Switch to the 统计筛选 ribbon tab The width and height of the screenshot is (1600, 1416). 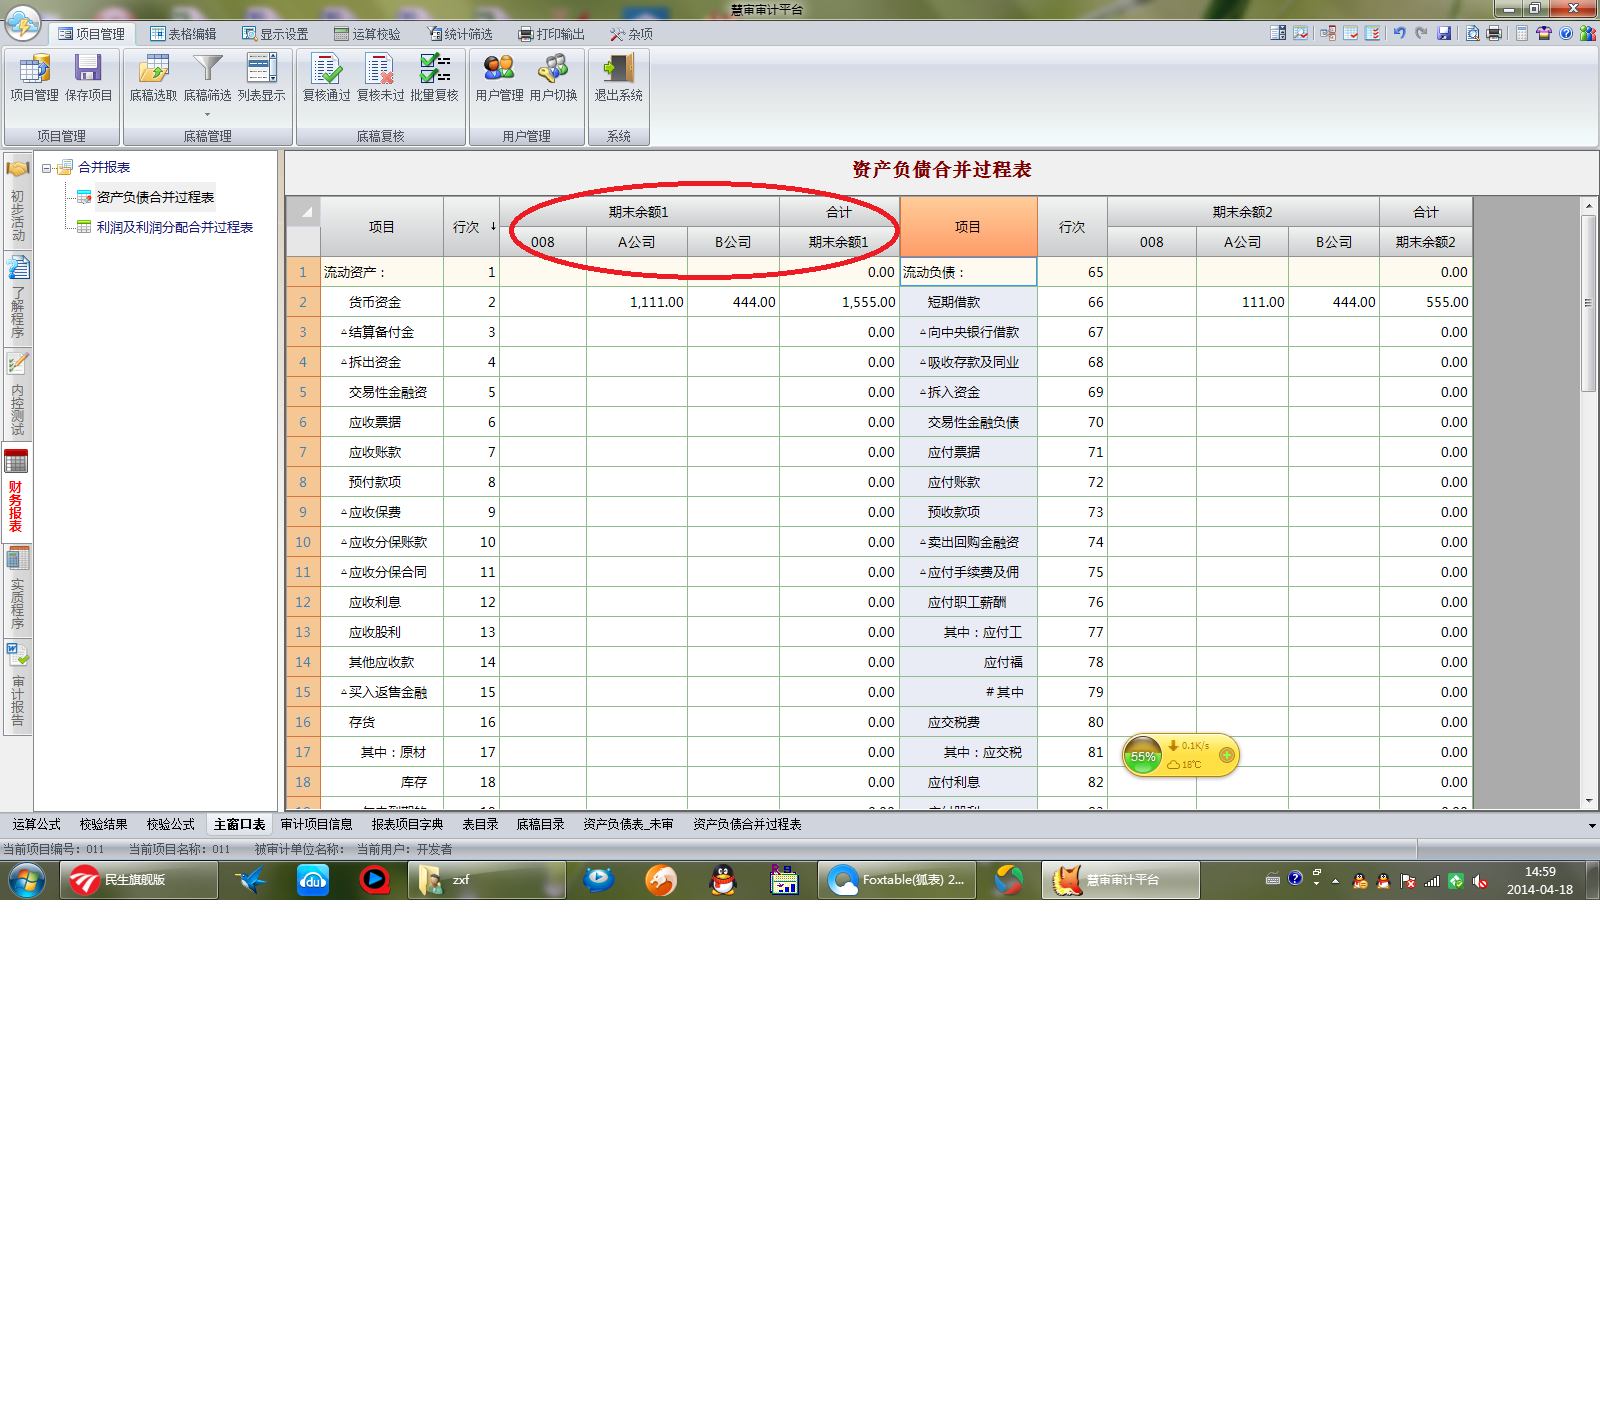tap(460, 34)
